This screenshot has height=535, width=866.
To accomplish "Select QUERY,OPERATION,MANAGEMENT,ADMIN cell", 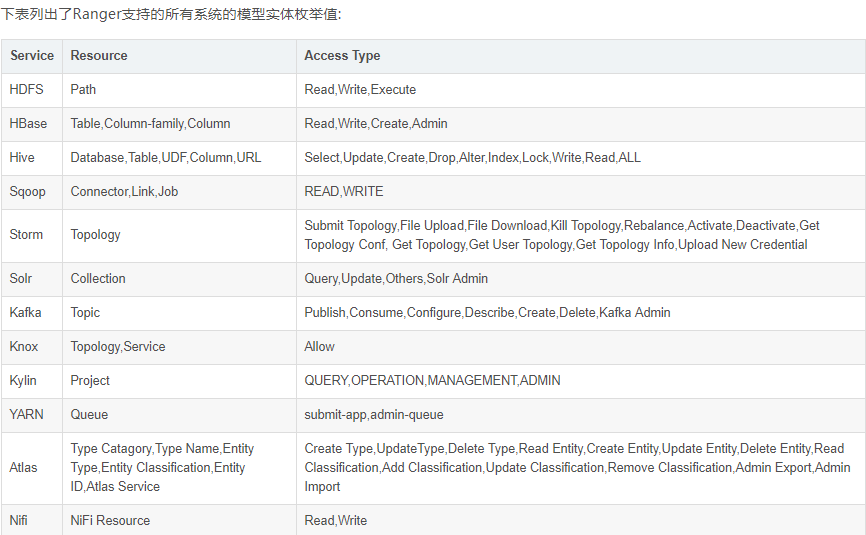I will click(x=580, y=381).
